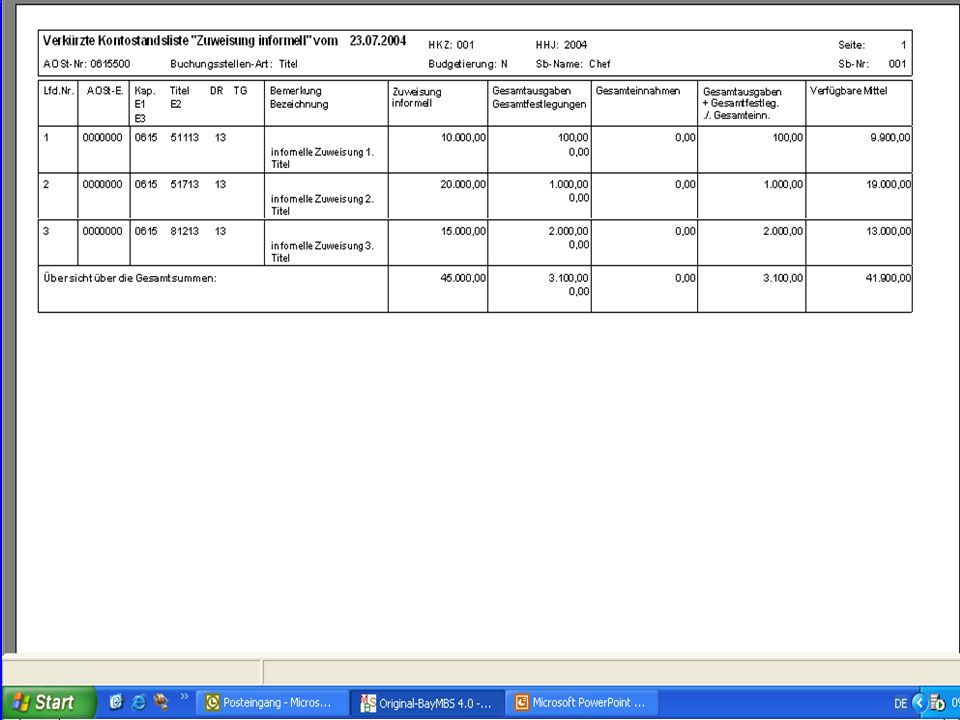This screenshot has height=720, width=960.
Task: Click the 'Seite: 1' page indicator
Action: pyautogui.click(x=872, y=45)
